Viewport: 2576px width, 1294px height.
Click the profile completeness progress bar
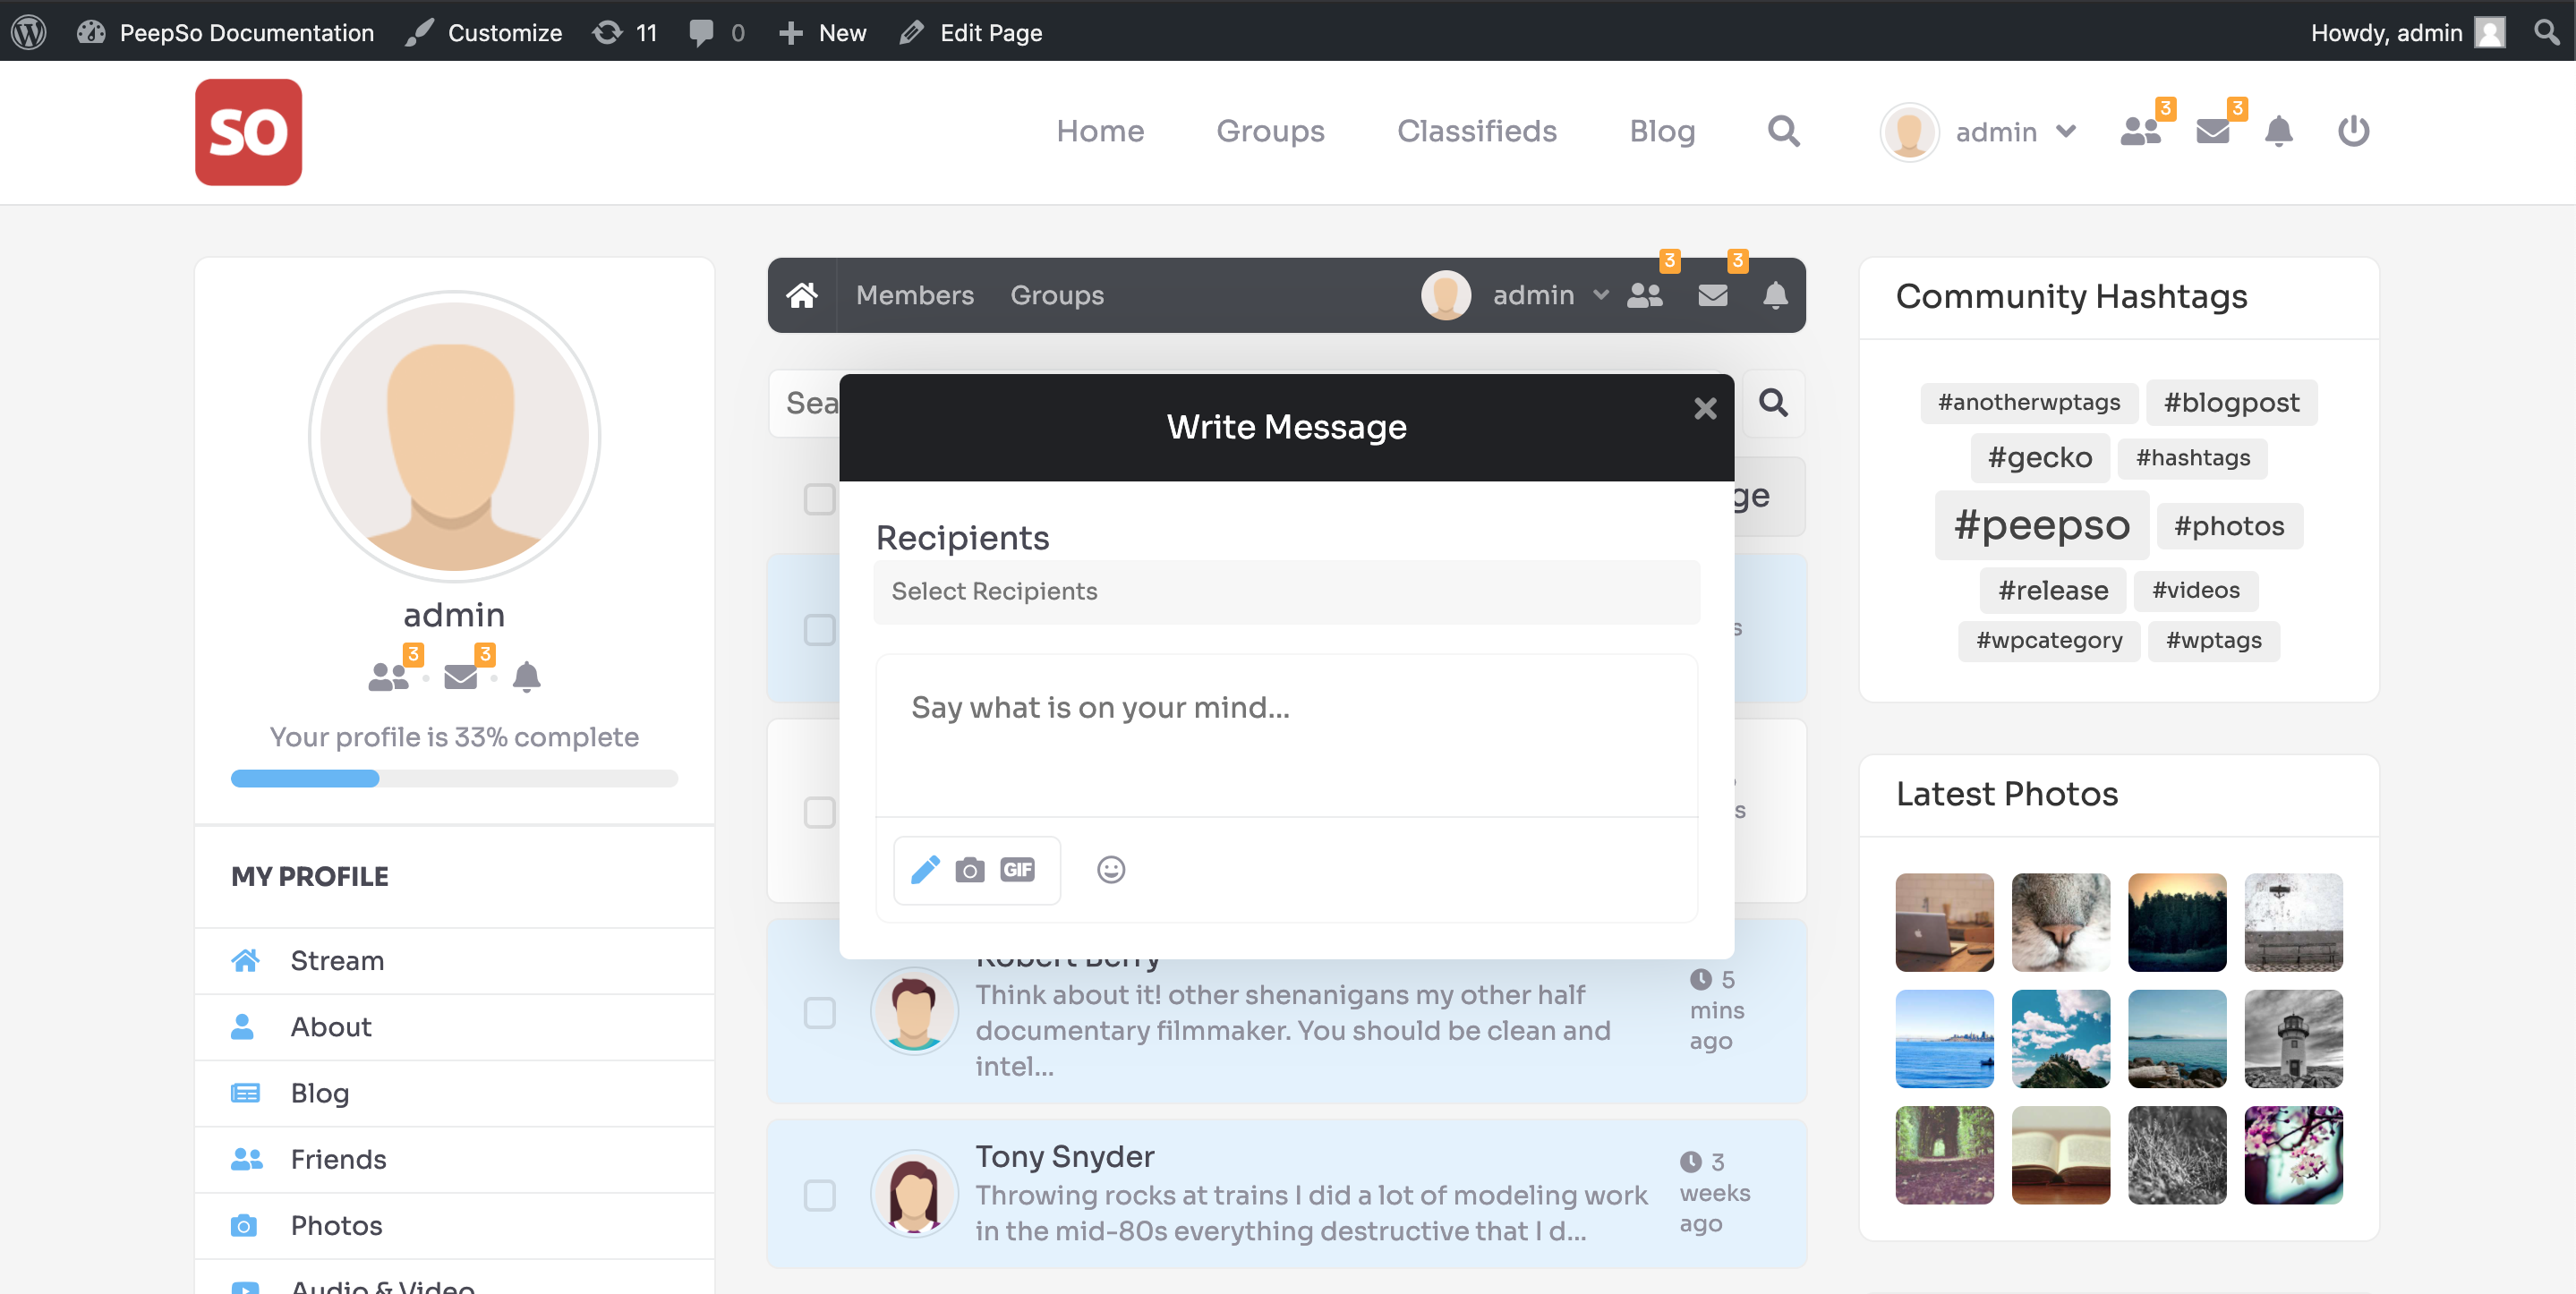[454, 778]
